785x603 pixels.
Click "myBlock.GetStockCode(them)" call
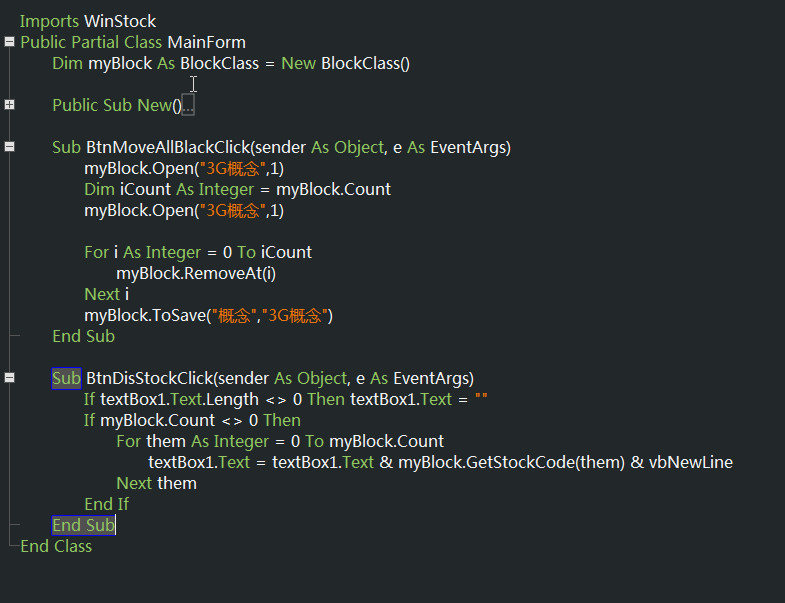tap(511, 463)
